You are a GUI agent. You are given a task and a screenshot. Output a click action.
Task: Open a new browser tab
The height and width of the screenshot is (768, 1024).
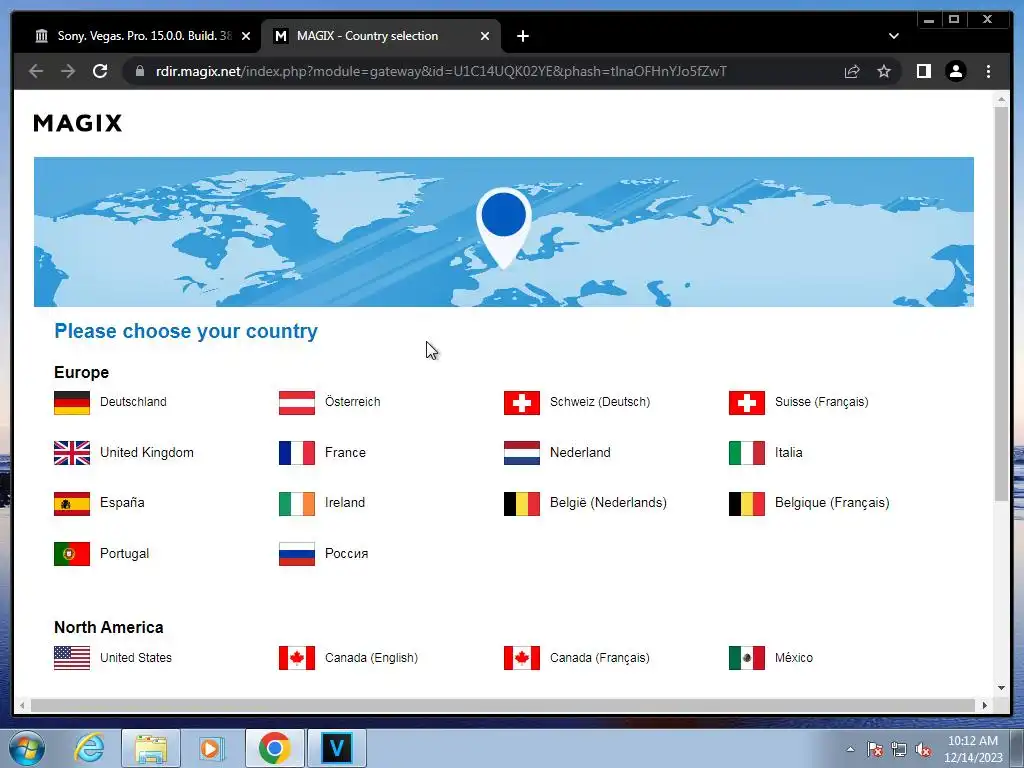tap(522, 36)
